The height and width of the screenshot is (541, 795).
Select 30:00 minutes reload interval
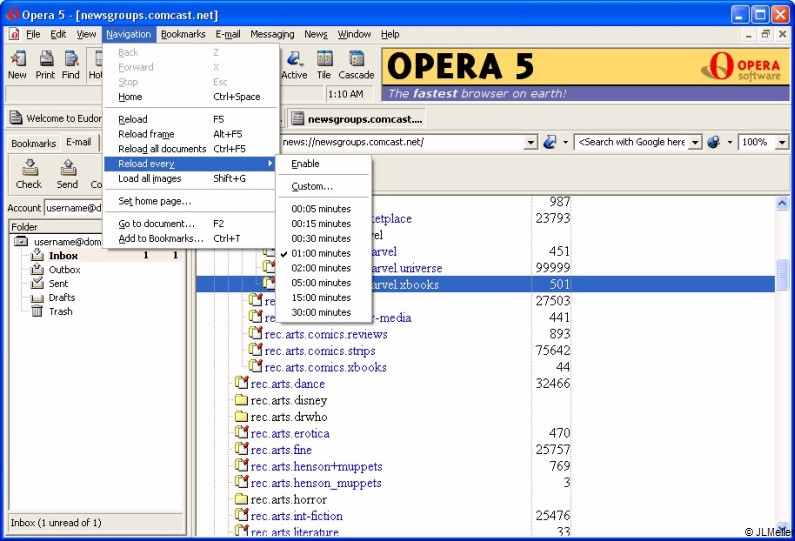click(323, 312)
